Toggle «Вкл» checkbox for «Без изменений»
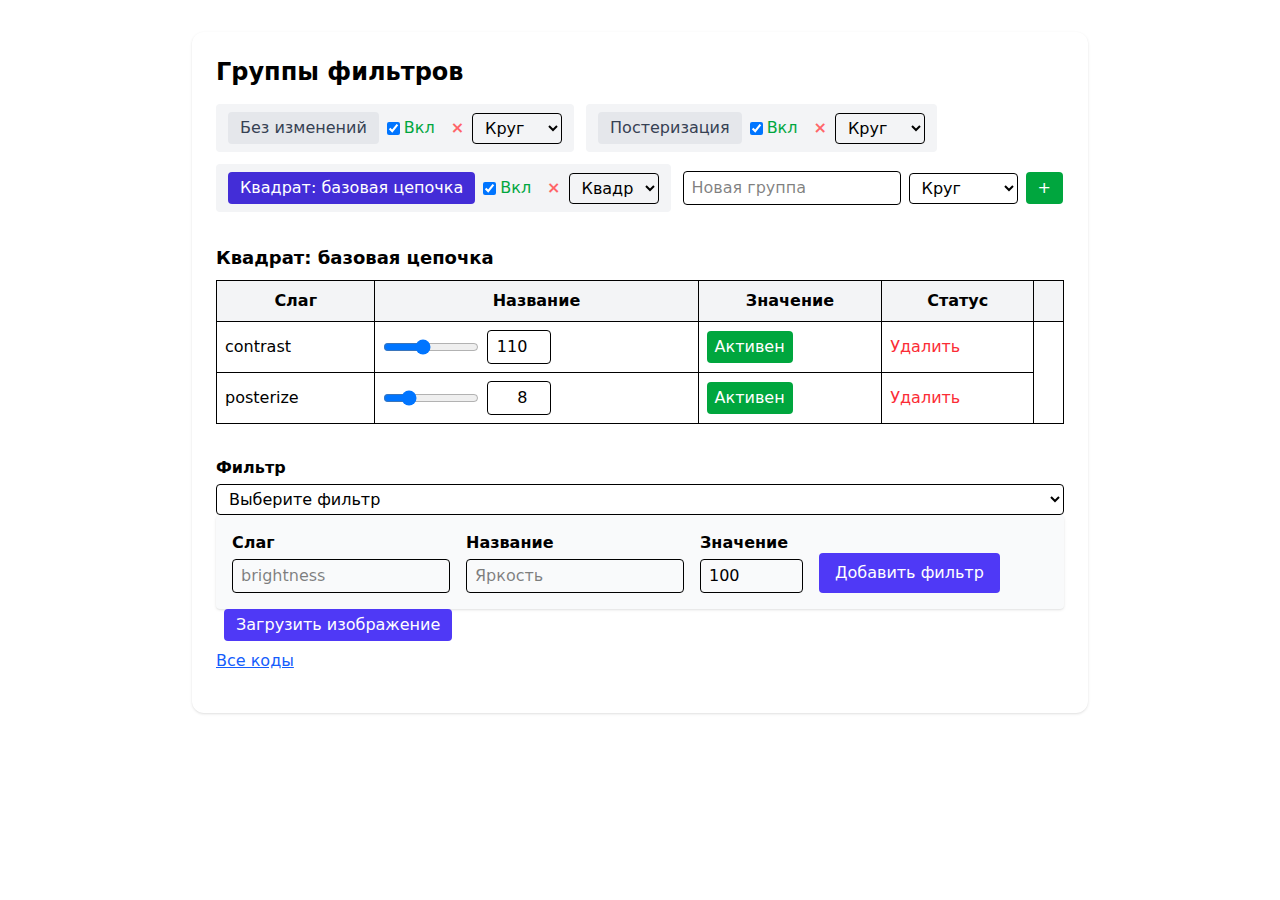1280x900 pixels. tap(394, 128)
